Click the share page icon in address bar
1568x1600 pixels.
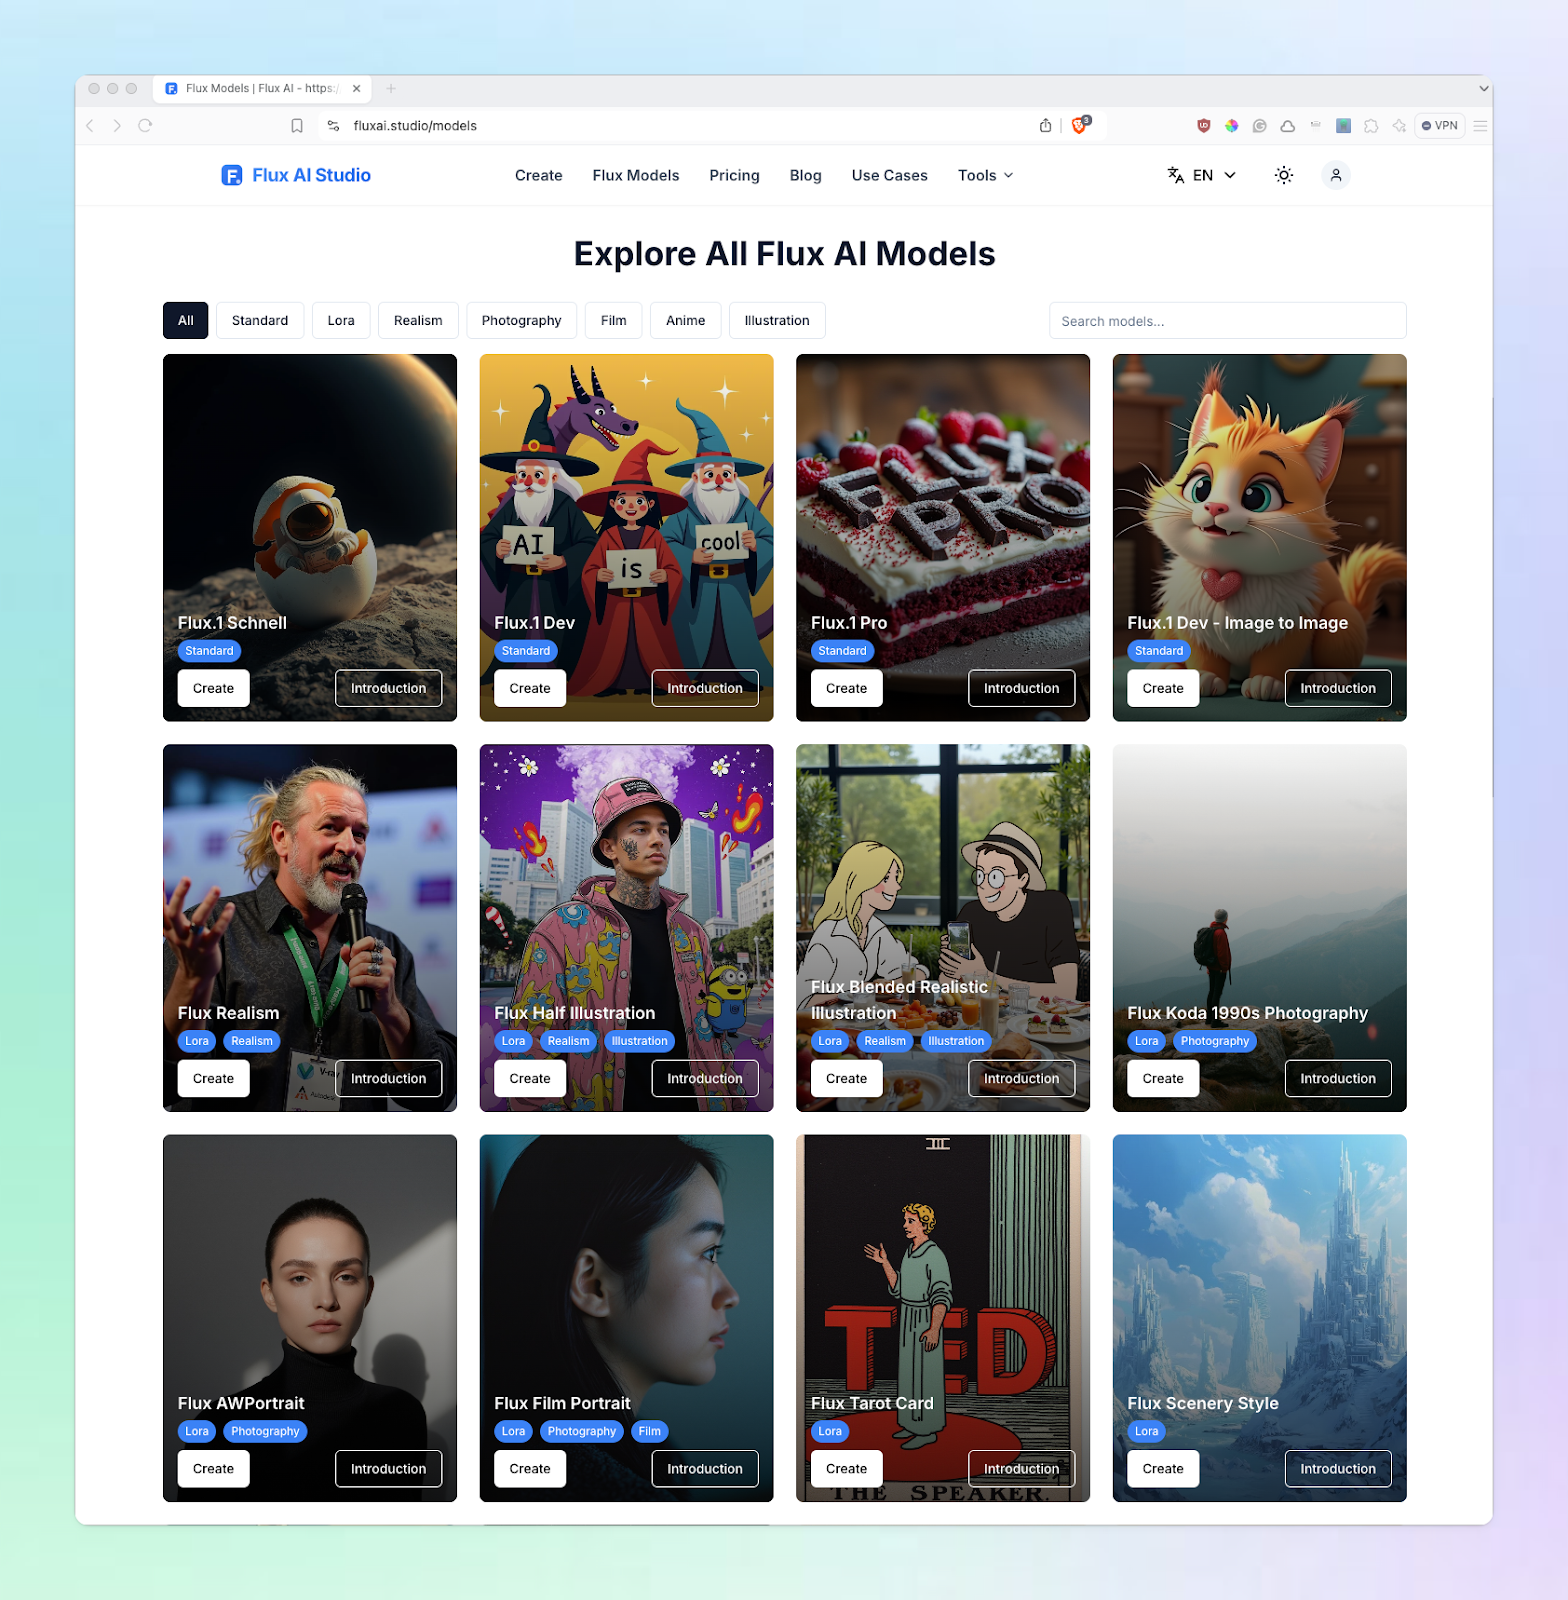point(1045,125)
